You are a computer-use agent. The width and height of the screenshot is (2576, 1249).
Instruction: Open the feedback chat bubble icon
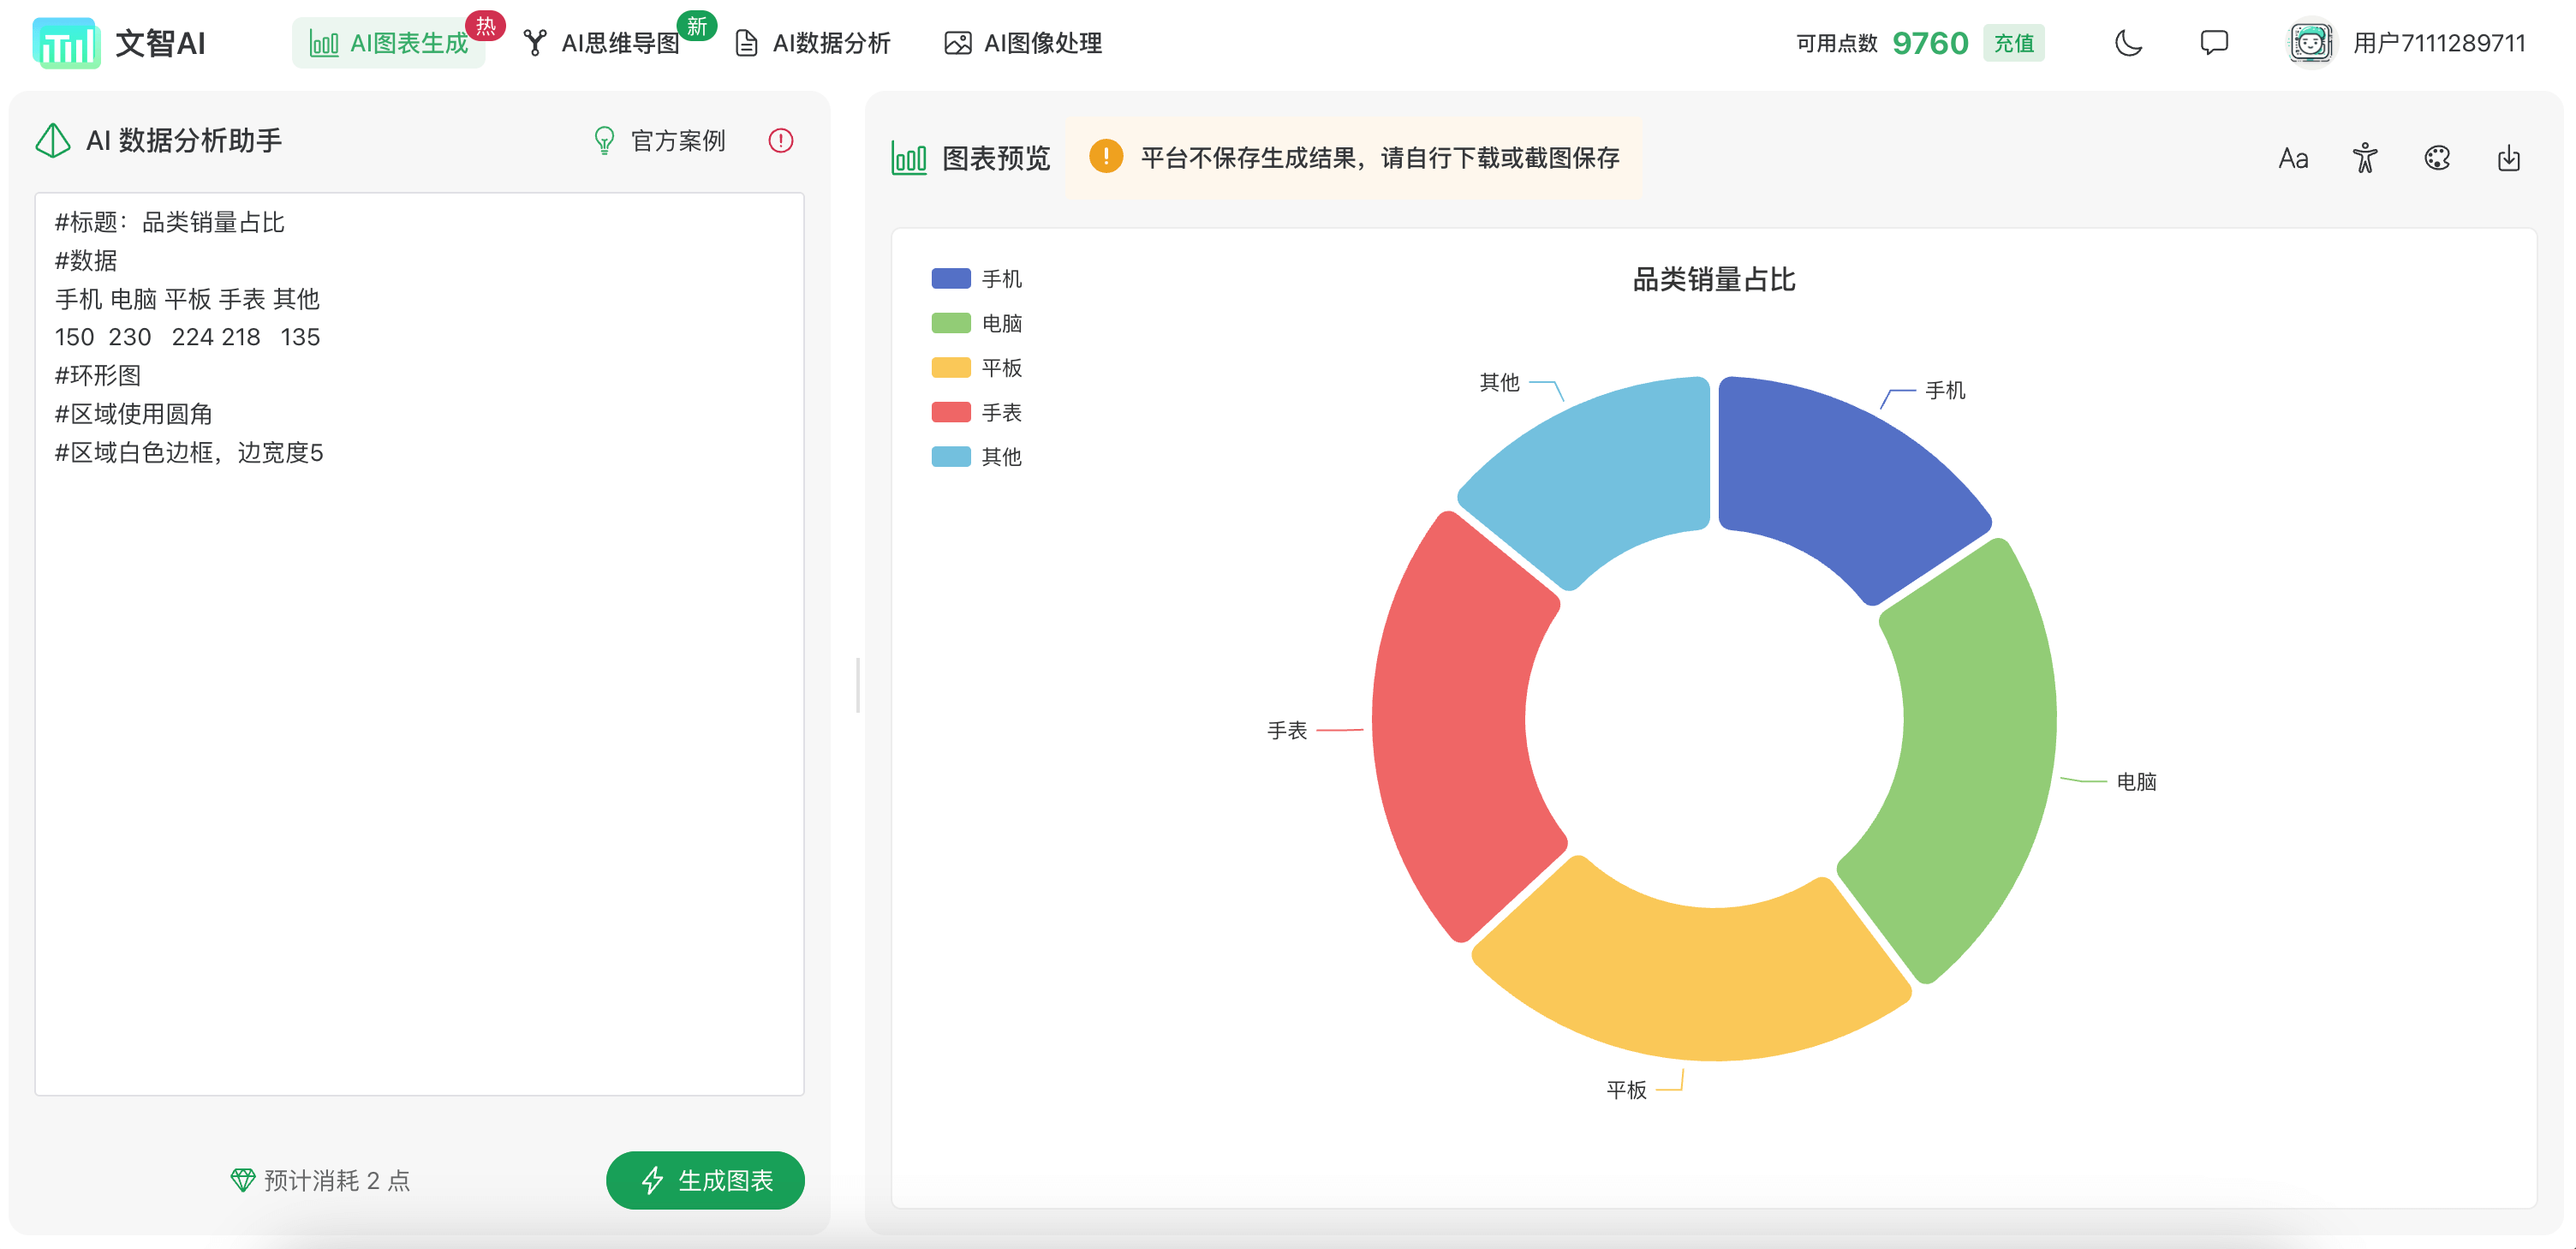(x=2214, y=43)
